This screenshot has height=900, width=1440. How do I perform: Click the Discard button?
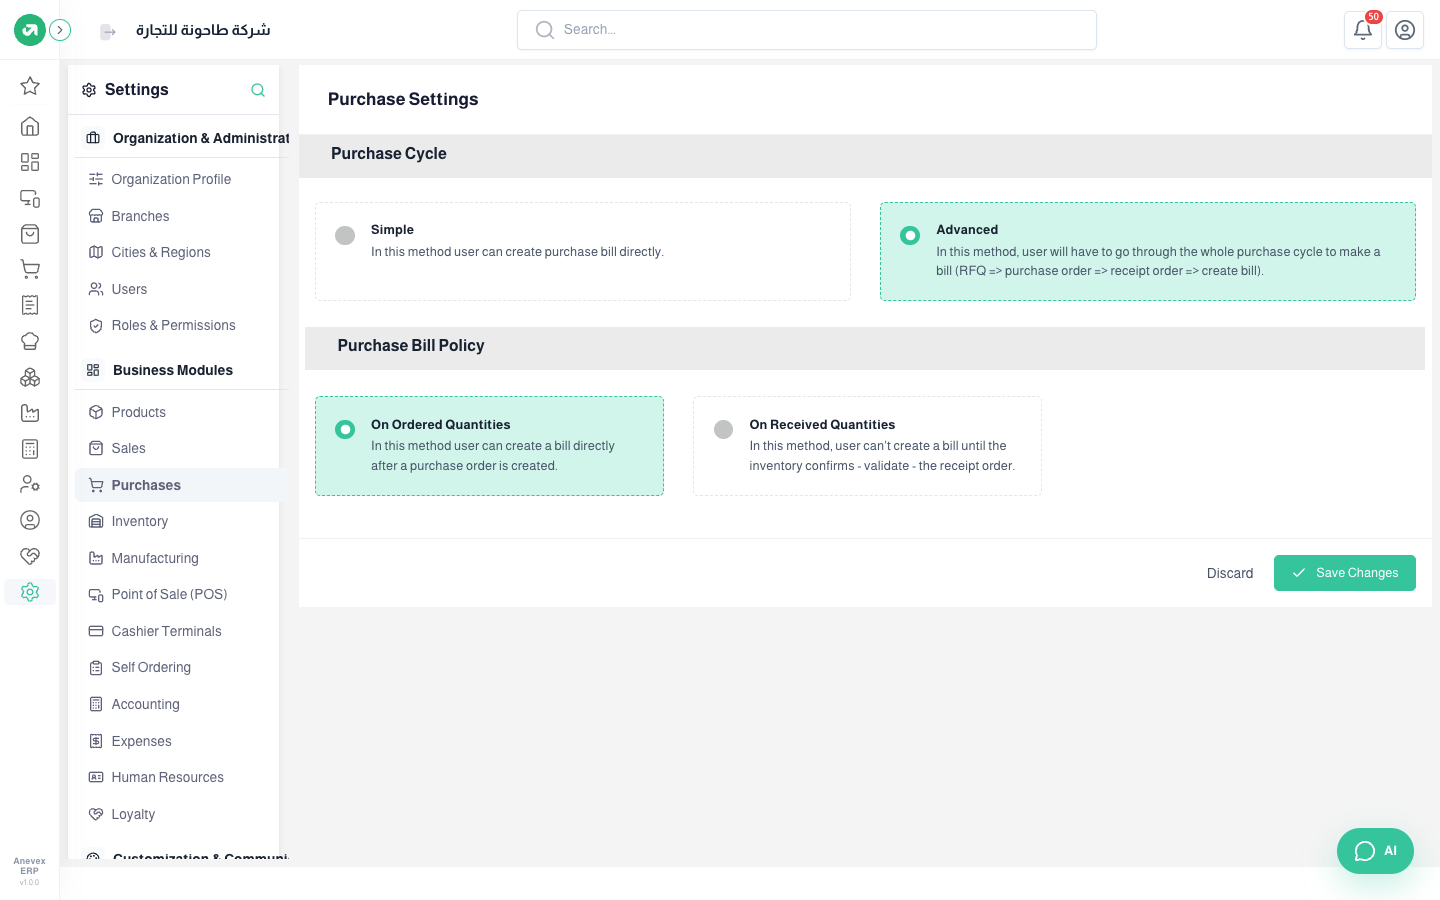pos(1230,573)
